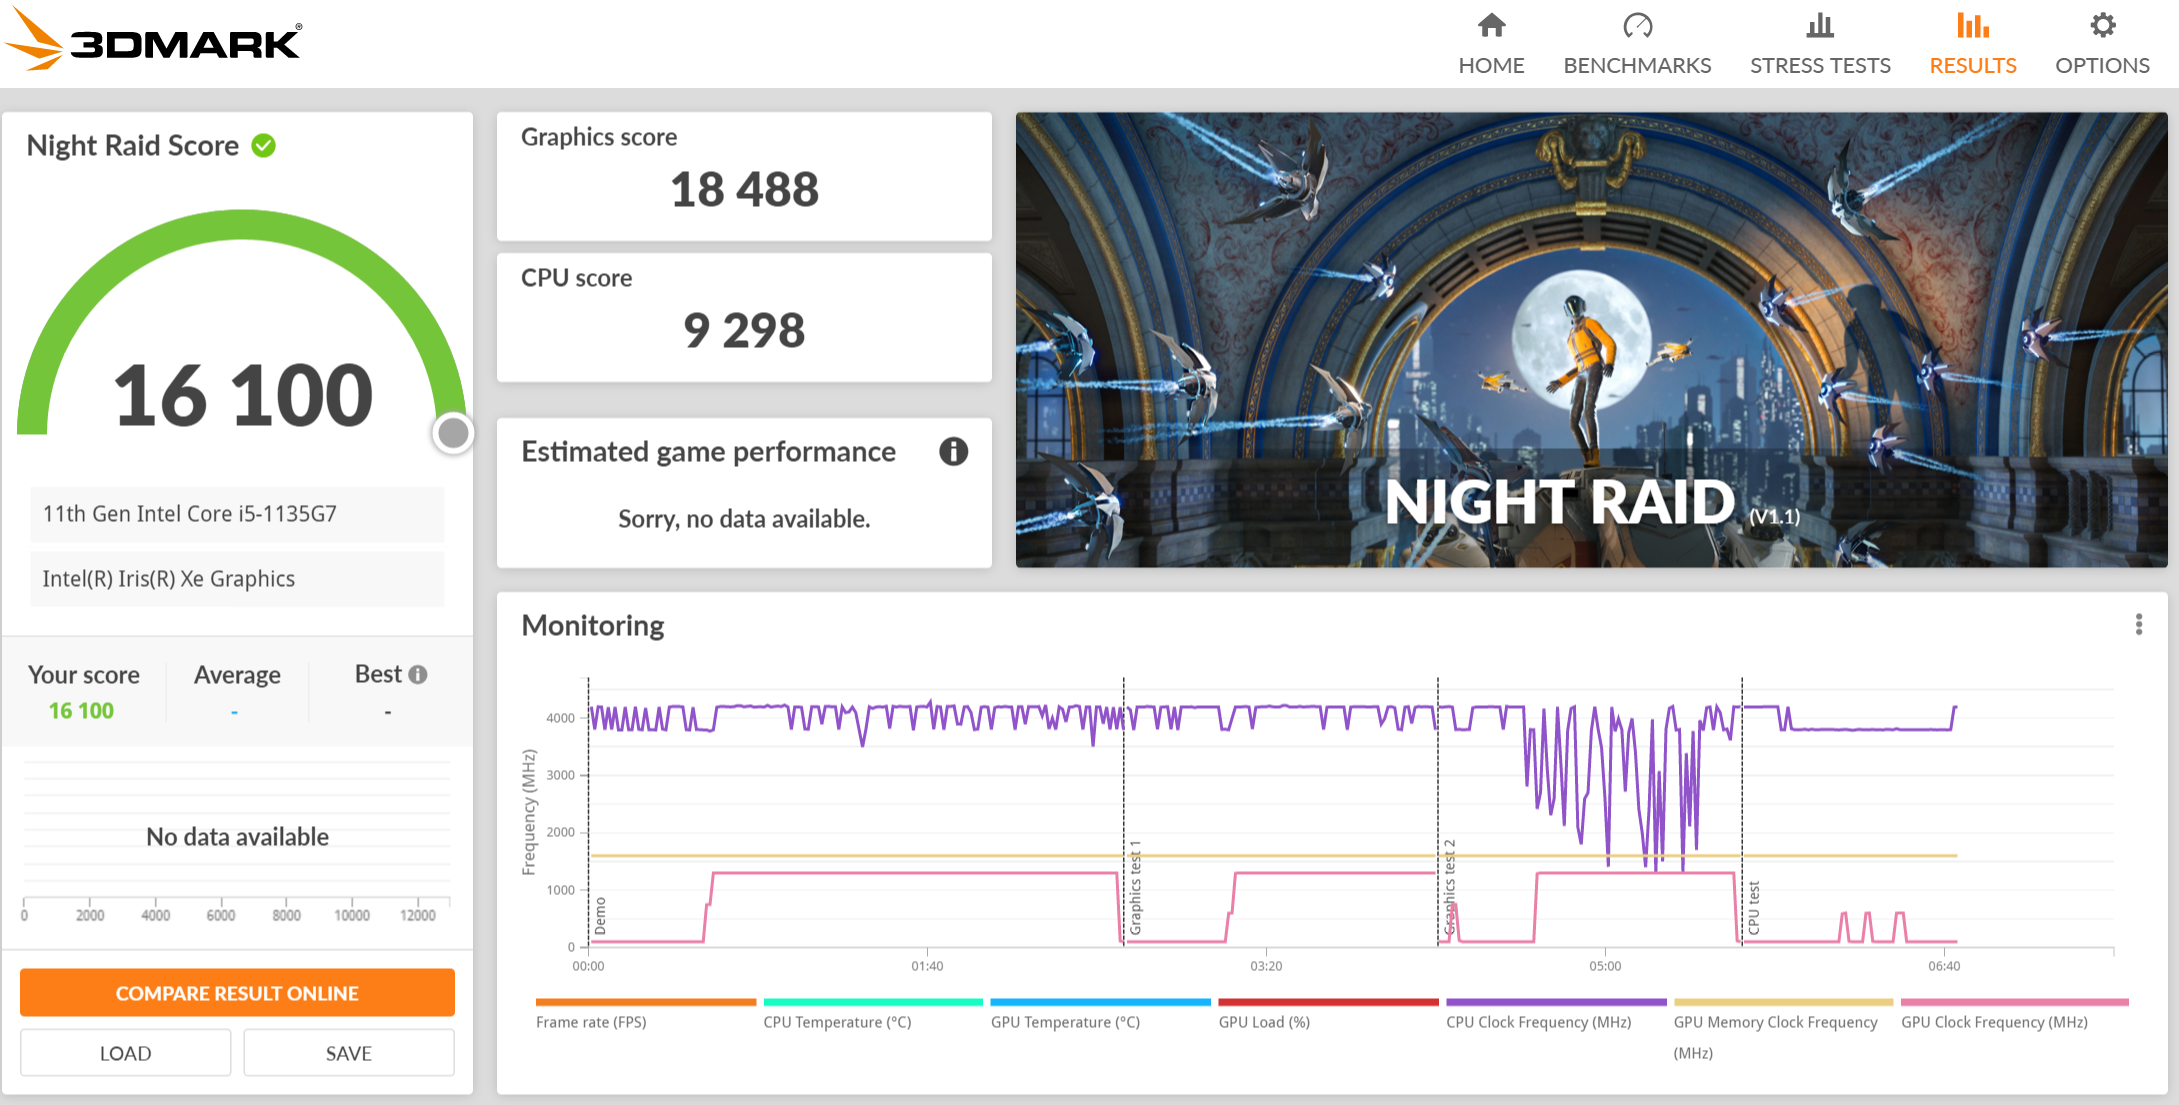Open the OPTIONS tab label

click(x=2102, y=66)
